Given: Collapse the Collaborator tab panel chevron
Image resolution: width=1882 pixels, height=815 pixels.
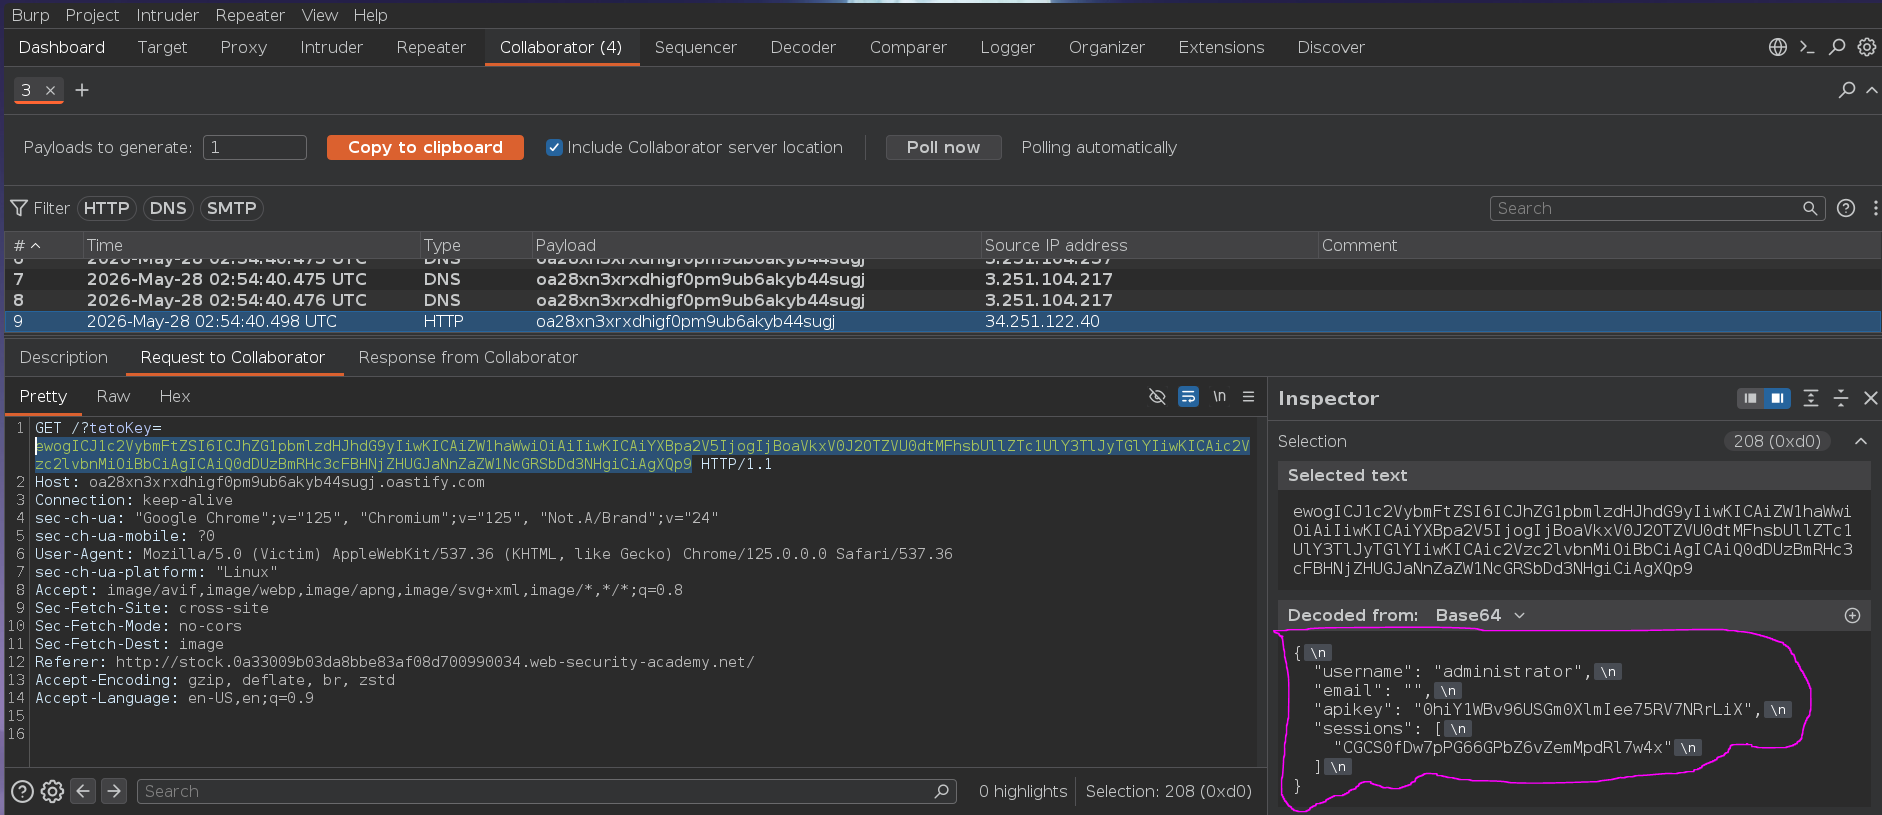Looking at the screenshot, I should coord(1871,90).
